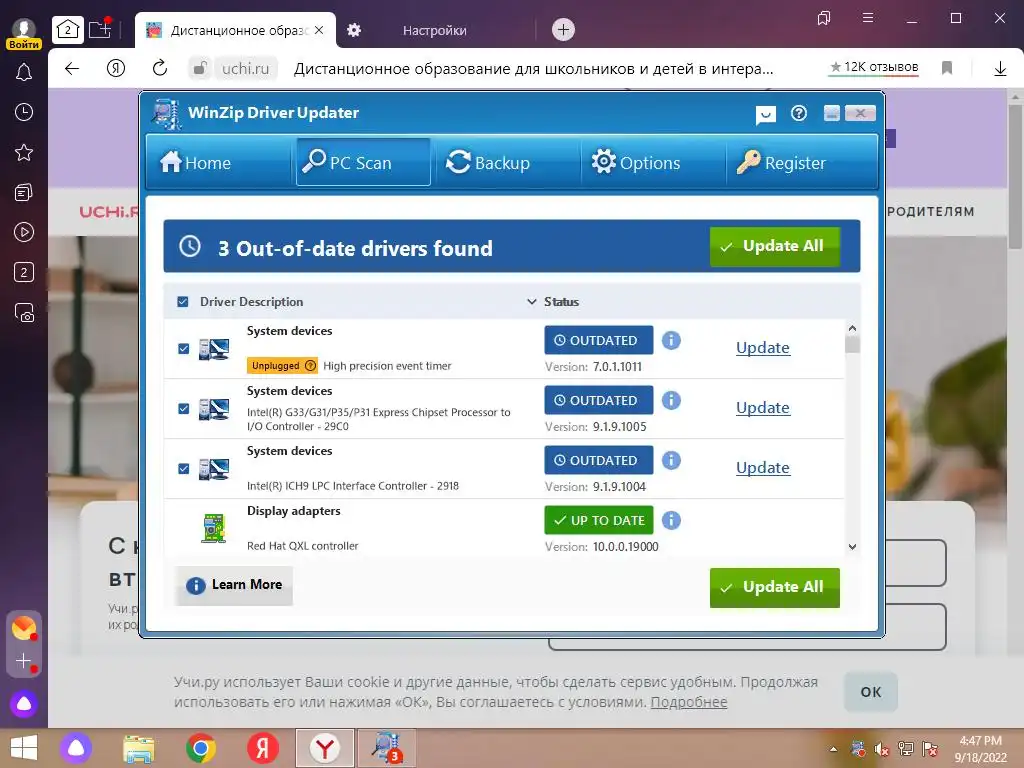The image size is (1024, 768).
Task: Bookmark the current page
Action: (x=947, y=68)
